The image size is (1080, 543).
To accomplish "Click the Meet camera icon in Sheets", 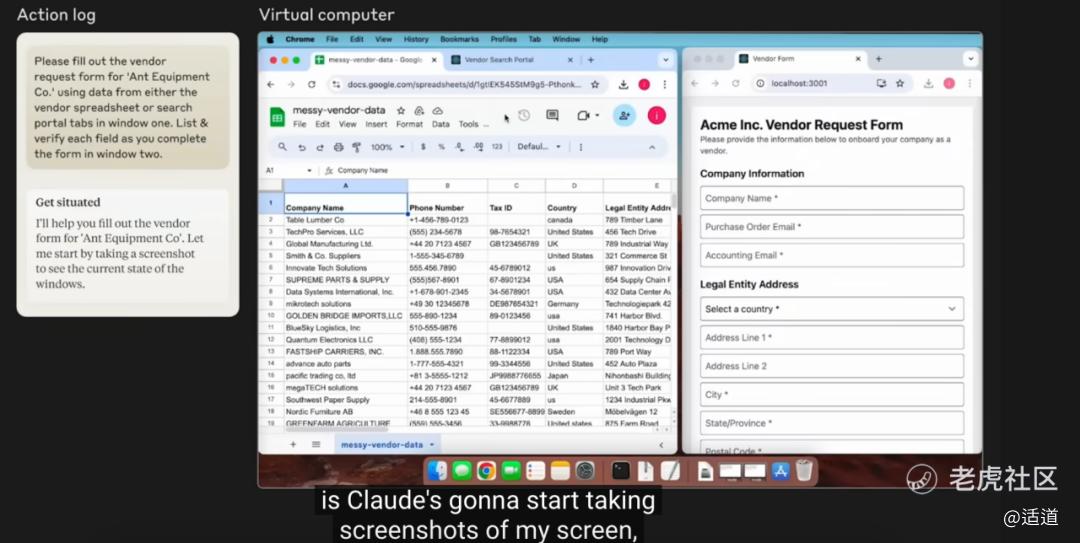I will click(583, 116).
